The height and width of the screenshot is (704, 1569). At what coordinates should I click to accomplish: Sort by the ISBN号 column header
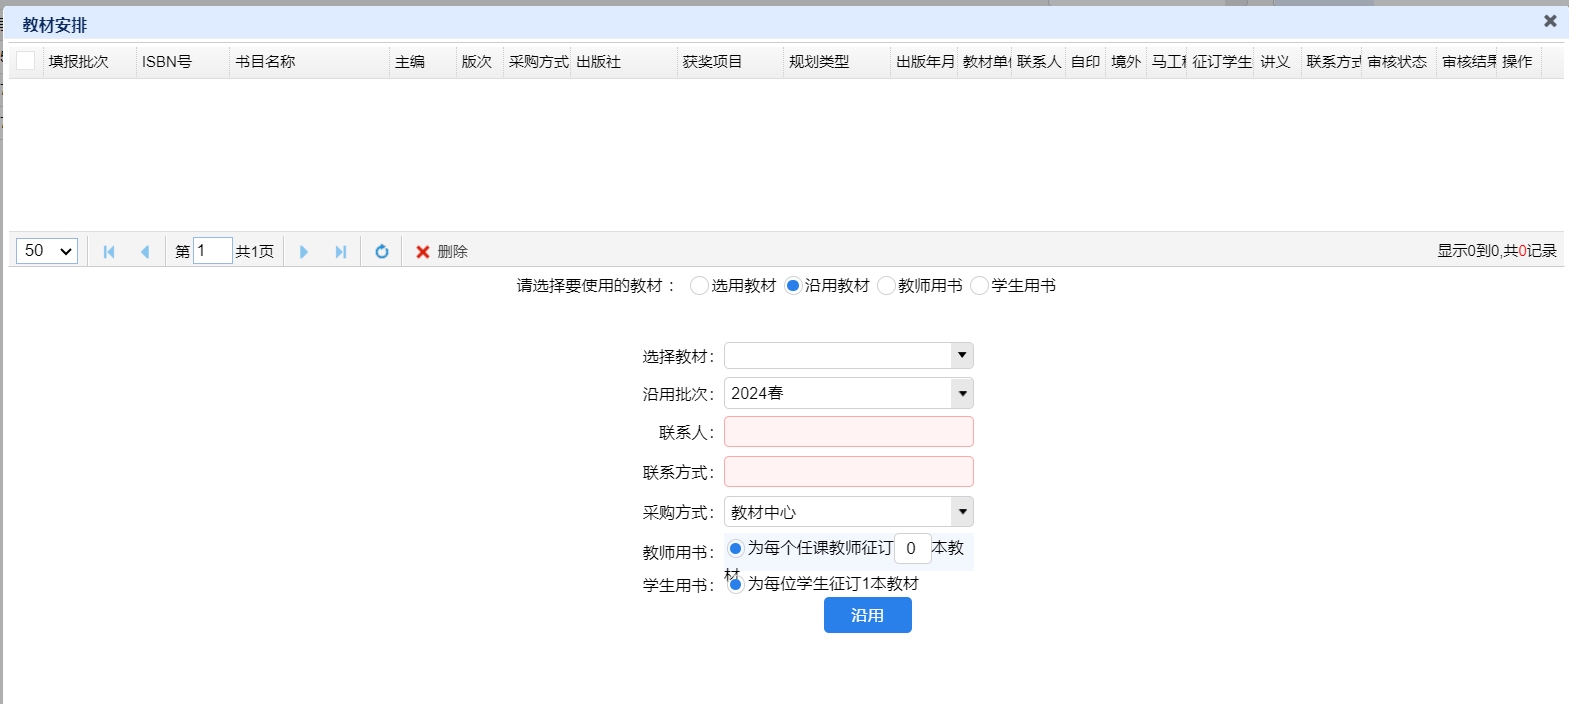(167, 62)
